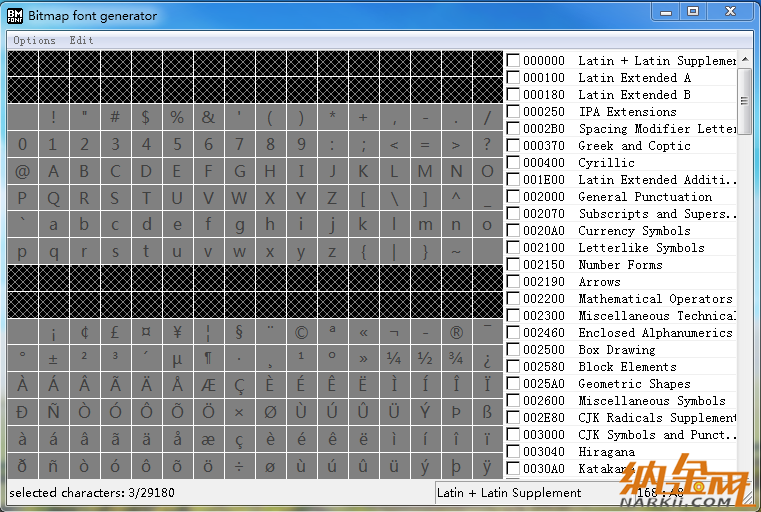Check the Arrows checkbox
The width and height of the screenshot is (761, 512).
pos(513,281)
